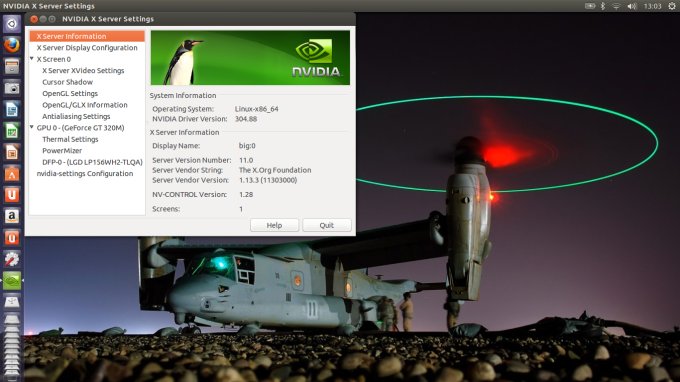Screen dimensions: 680x382
Task: Click the display name value big:0
Action: 247,146
